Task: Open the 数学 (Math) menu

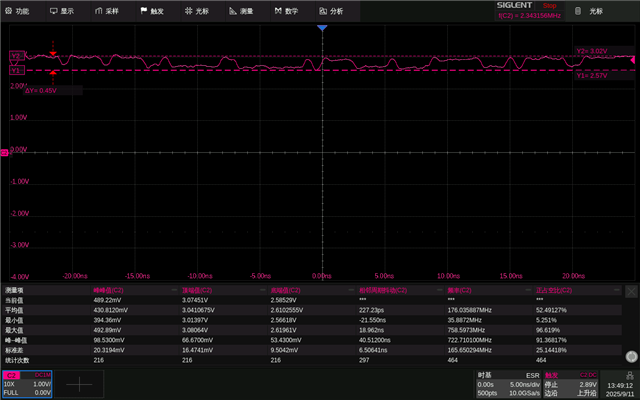Action: click(x=286, y=11)
